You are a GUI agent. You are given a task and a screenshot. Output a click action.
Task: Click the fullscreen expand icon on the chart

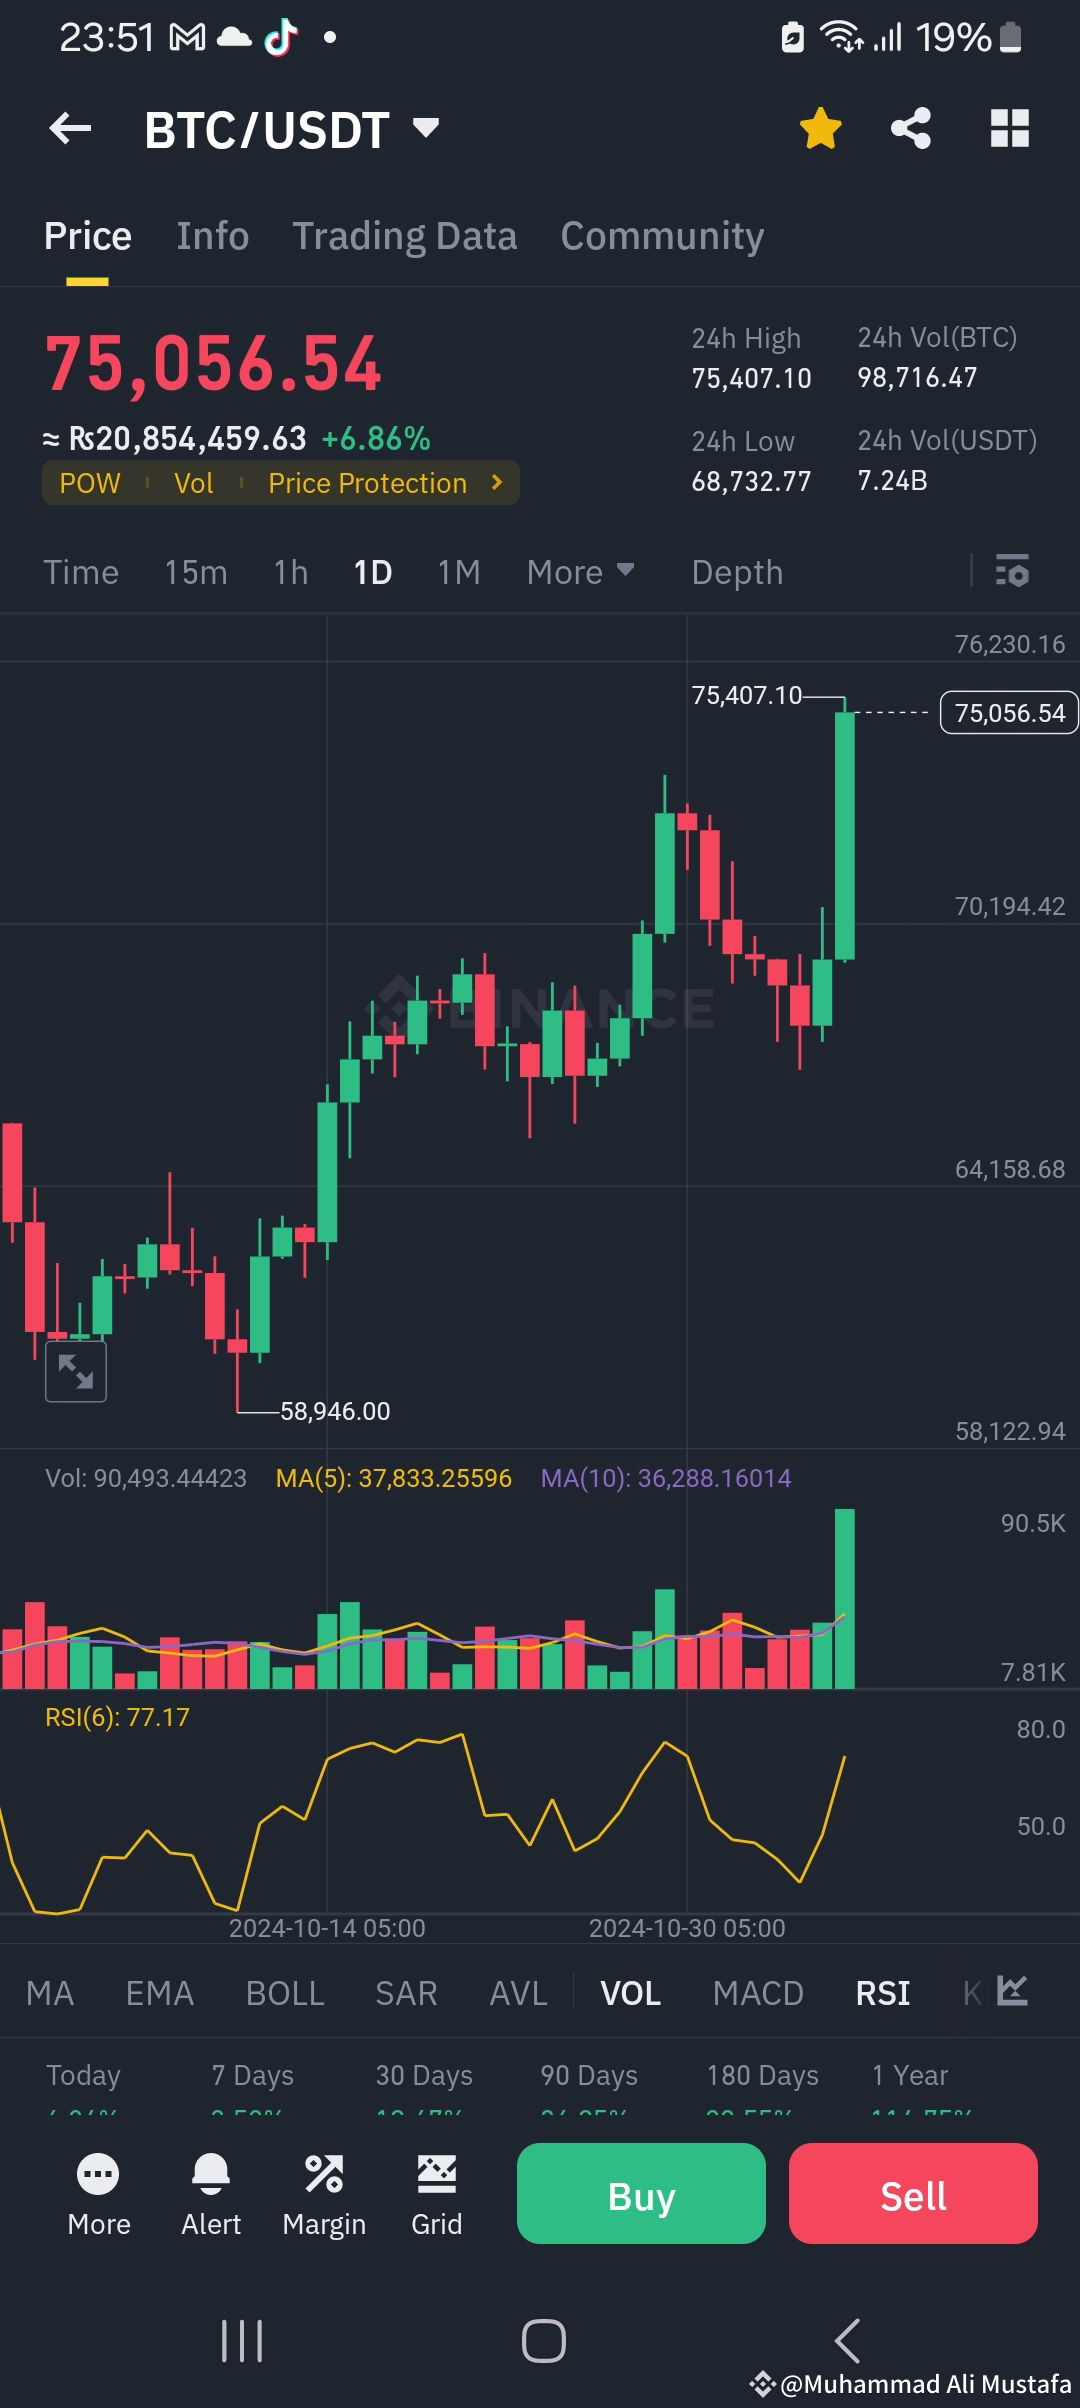pyautogui.click(x=76, y=1371)
